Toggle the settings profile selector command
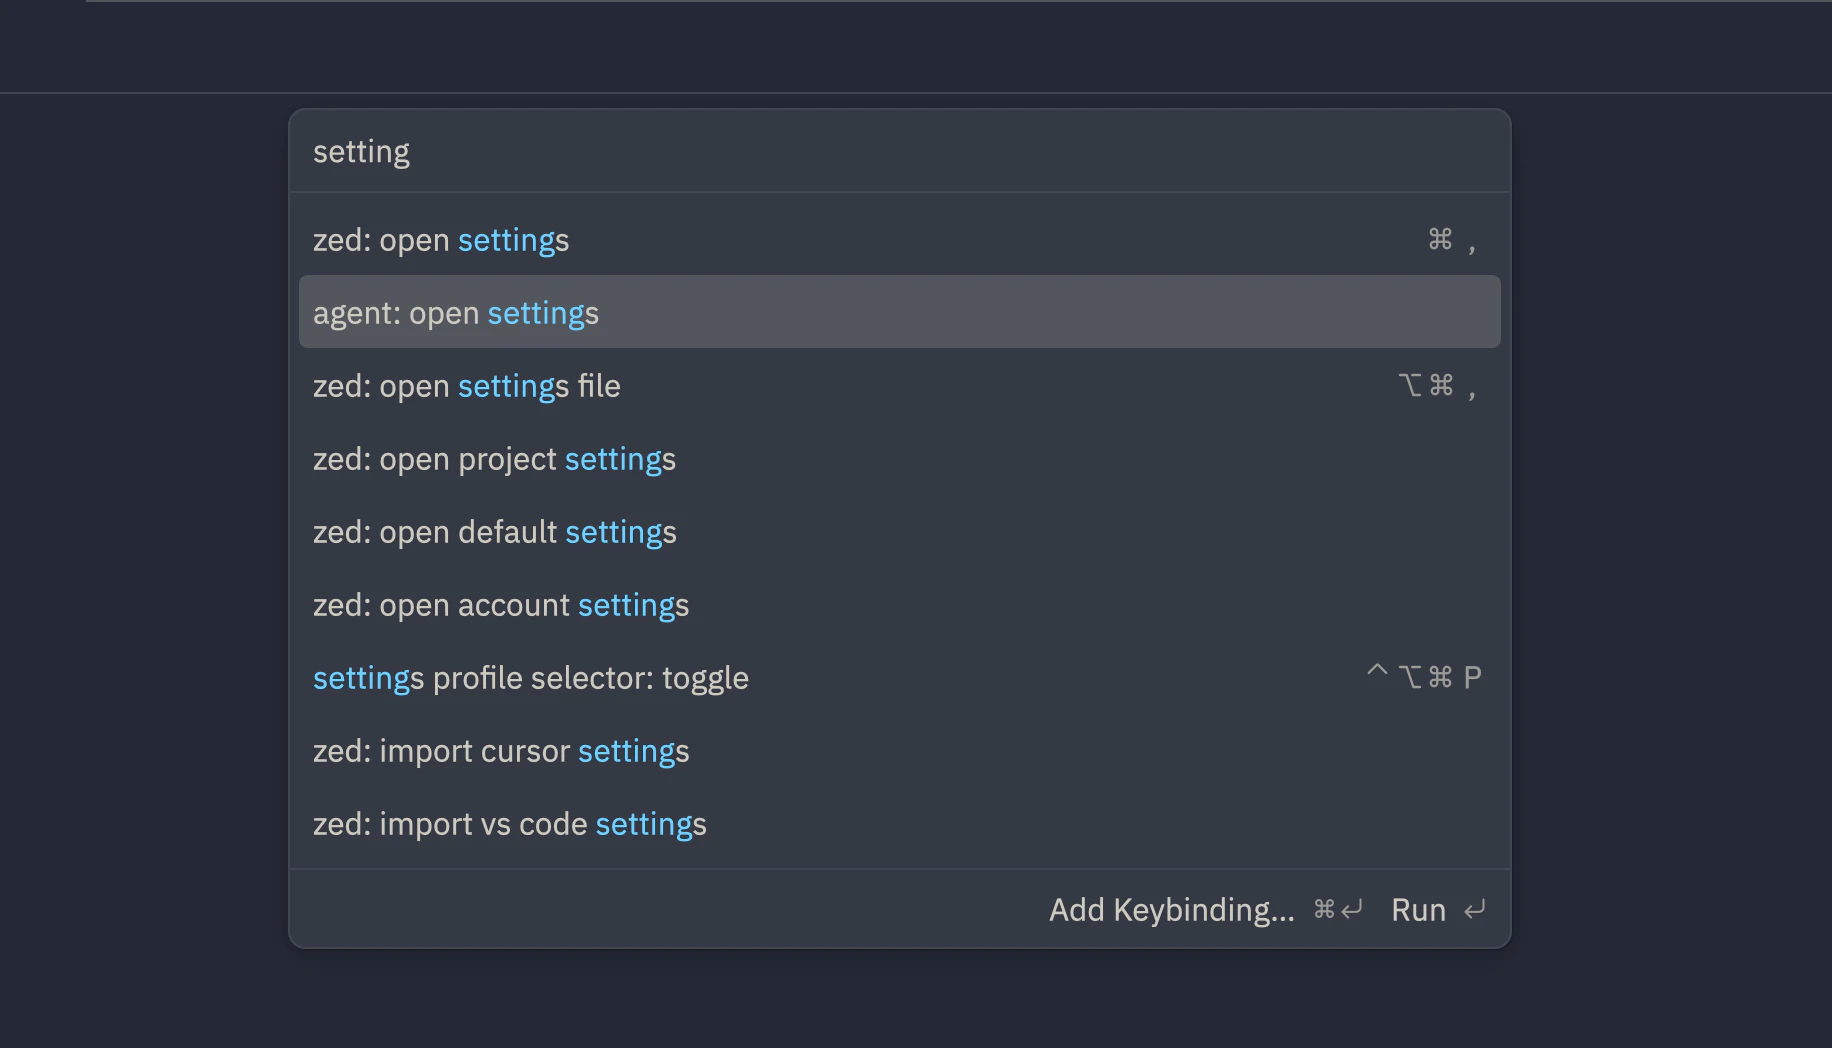The height and width of the screenshot is (1048, 1832). coord(530,678)
